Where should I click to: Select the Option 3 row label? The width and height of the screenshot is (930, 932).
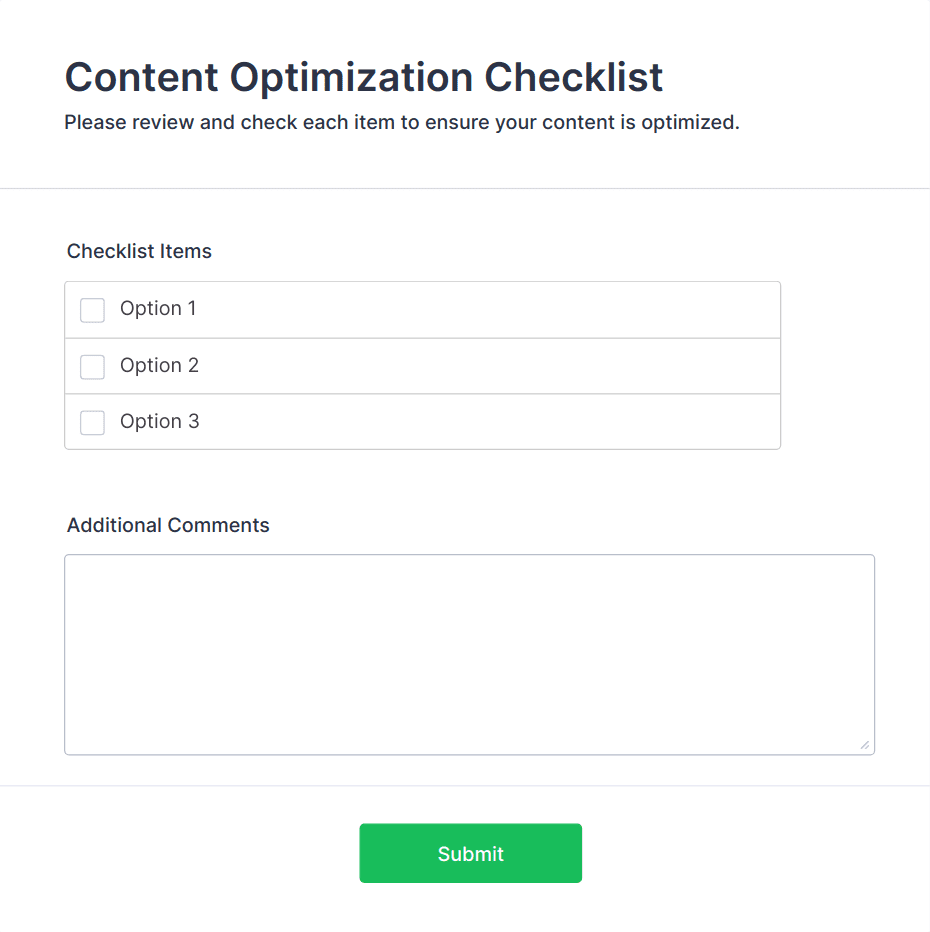click(159, 421)
